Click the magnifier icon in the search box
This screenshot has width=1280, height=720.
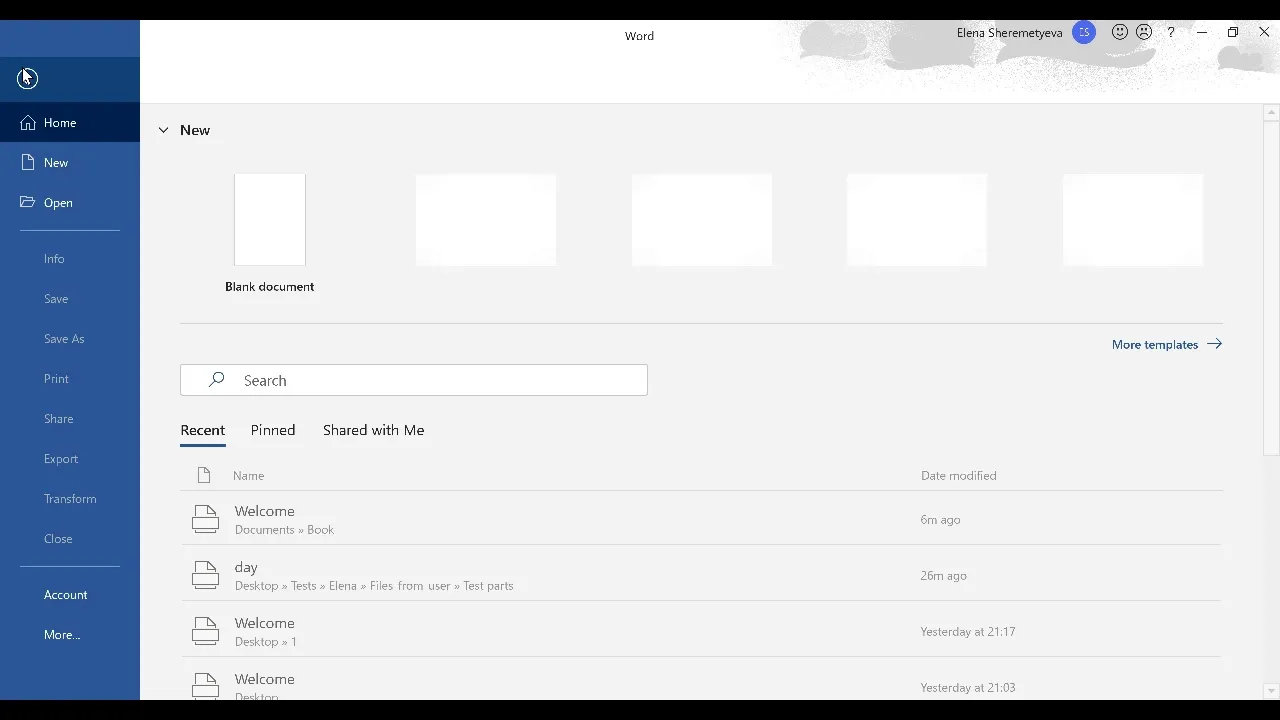pyautogui.click(x=216, y=380)
